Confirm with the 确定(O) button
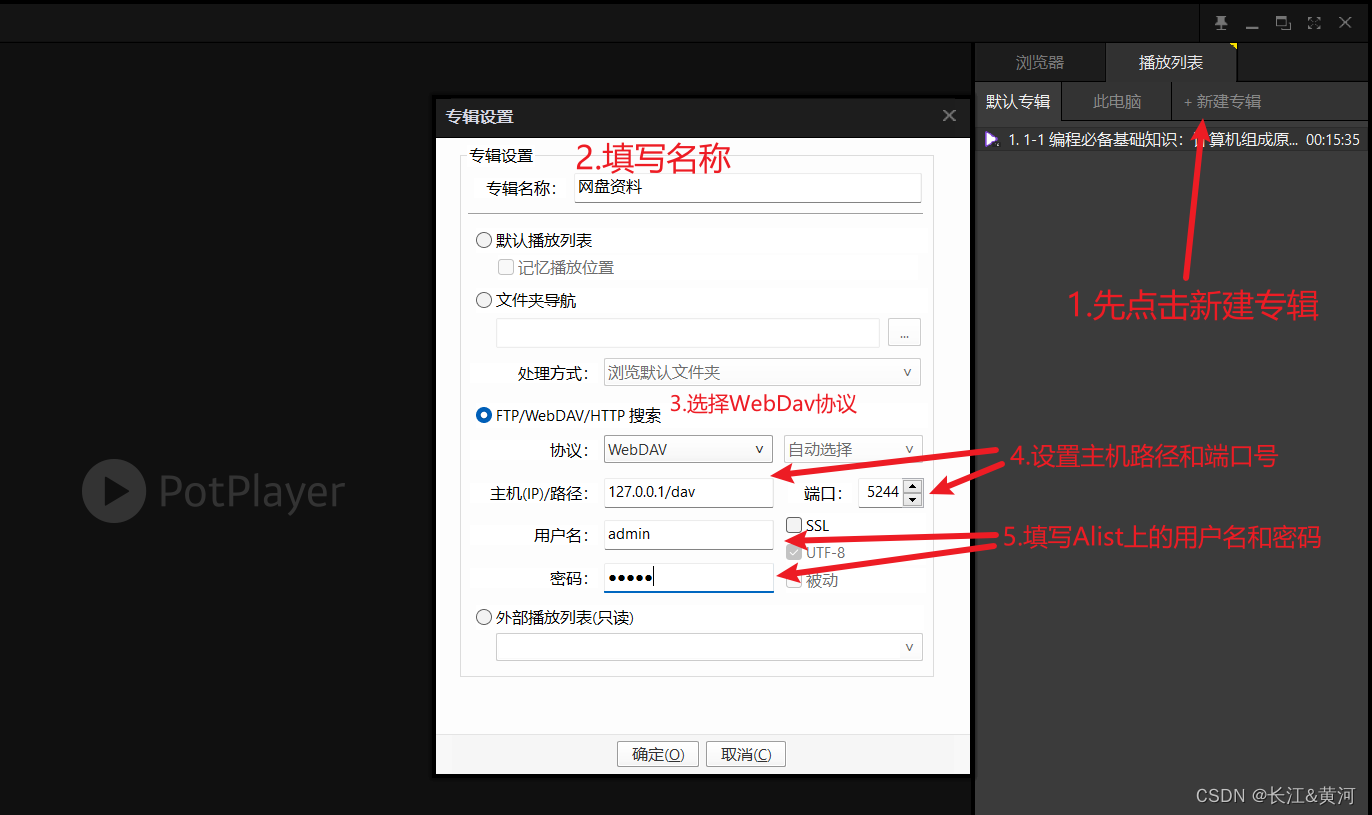Image resolution: width=1372 pixels, height=815 pixels. point(658,754)
